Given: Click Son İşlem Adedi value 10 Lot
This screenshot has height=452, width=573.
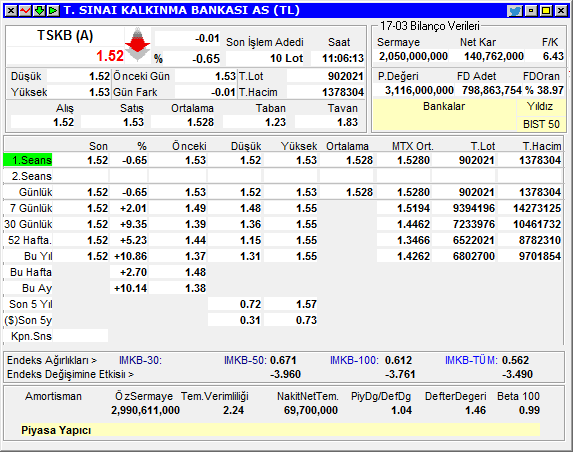Looking at the screenshot, I should 286,58.
